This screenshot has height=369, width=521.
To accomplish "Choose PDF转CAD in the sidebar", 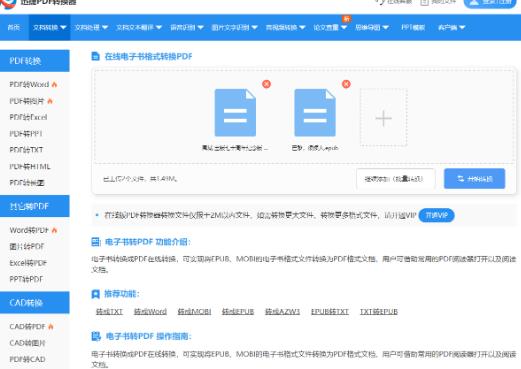I will [27, 359].
